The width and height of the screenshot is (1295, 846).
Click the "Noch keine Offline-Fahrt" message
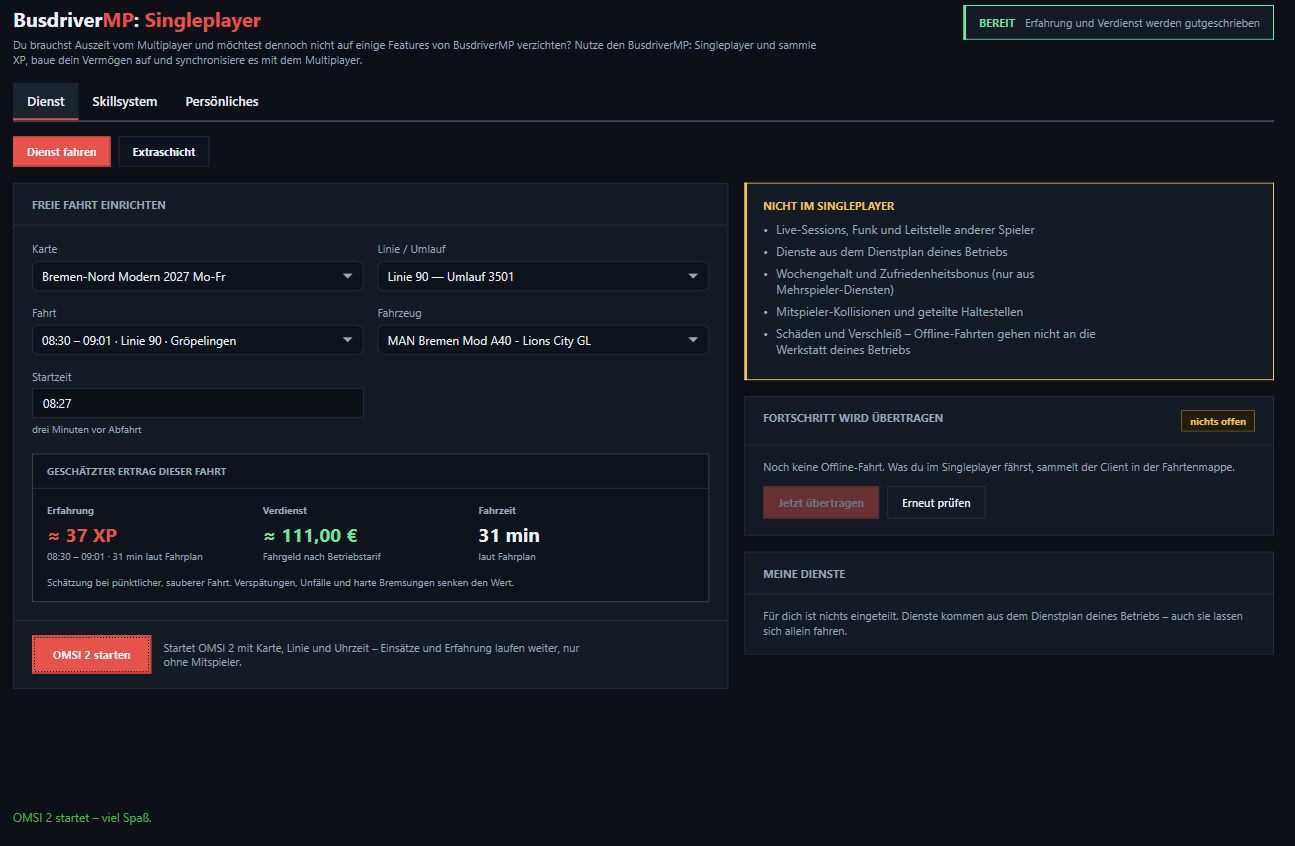tap(998, 467)
